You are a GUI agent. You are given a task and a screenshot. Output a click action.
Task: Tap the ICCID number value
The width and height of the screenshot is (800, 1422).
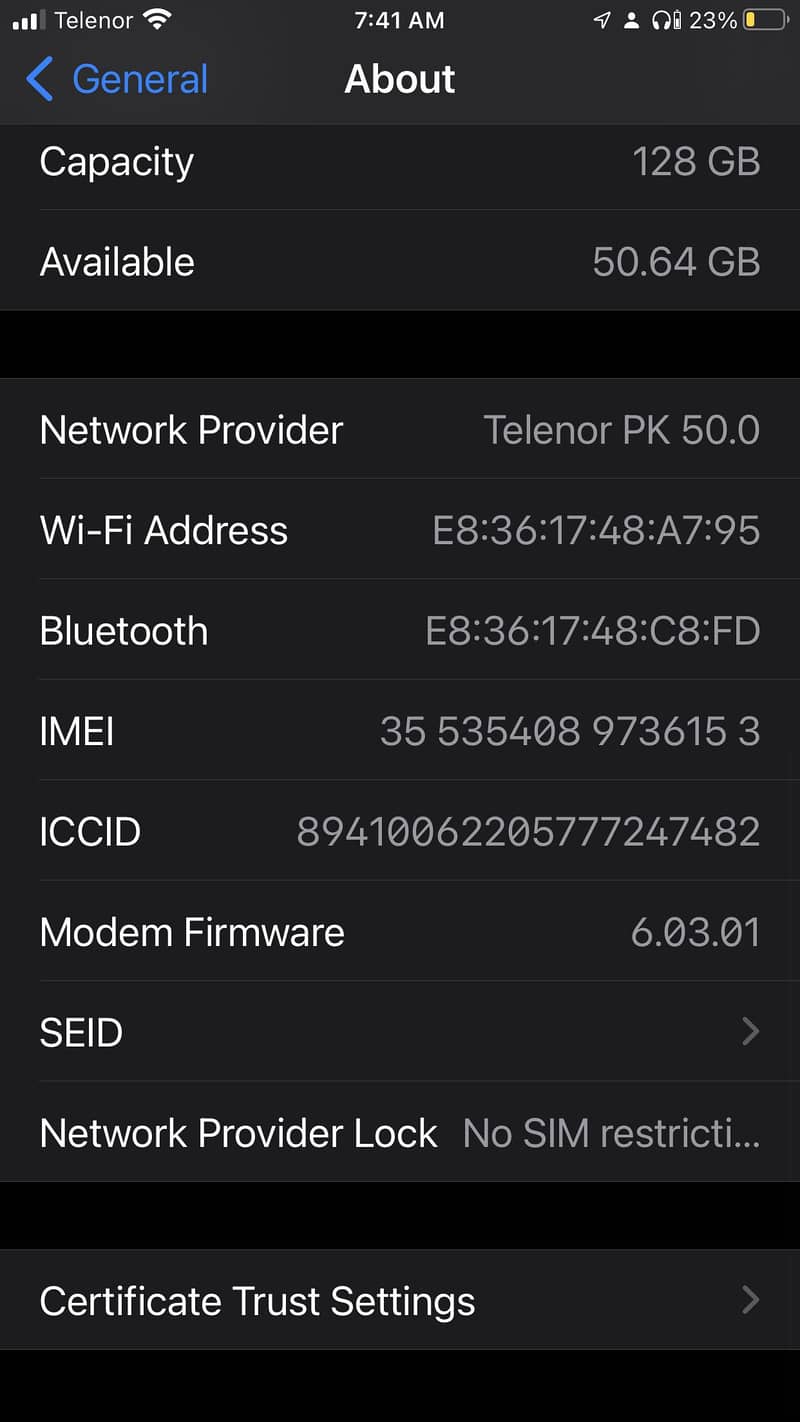pyautogui.click(x=528, y=831)
